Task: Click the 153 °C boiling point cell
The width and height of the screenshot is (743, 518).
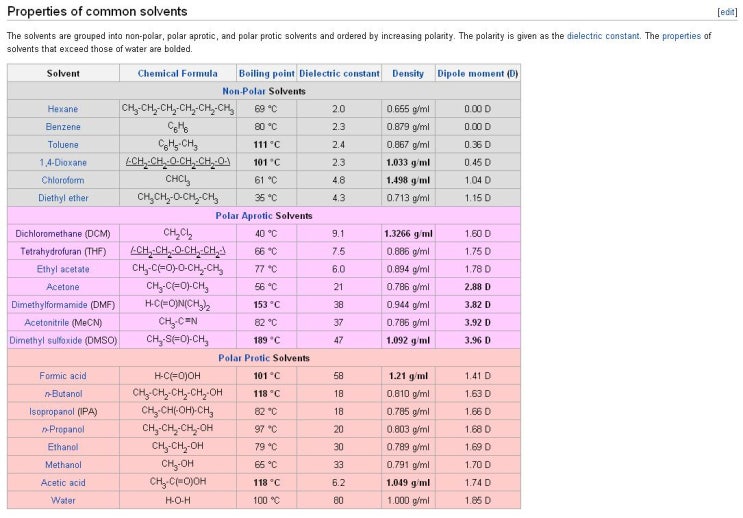Action: tap(266, 305)
